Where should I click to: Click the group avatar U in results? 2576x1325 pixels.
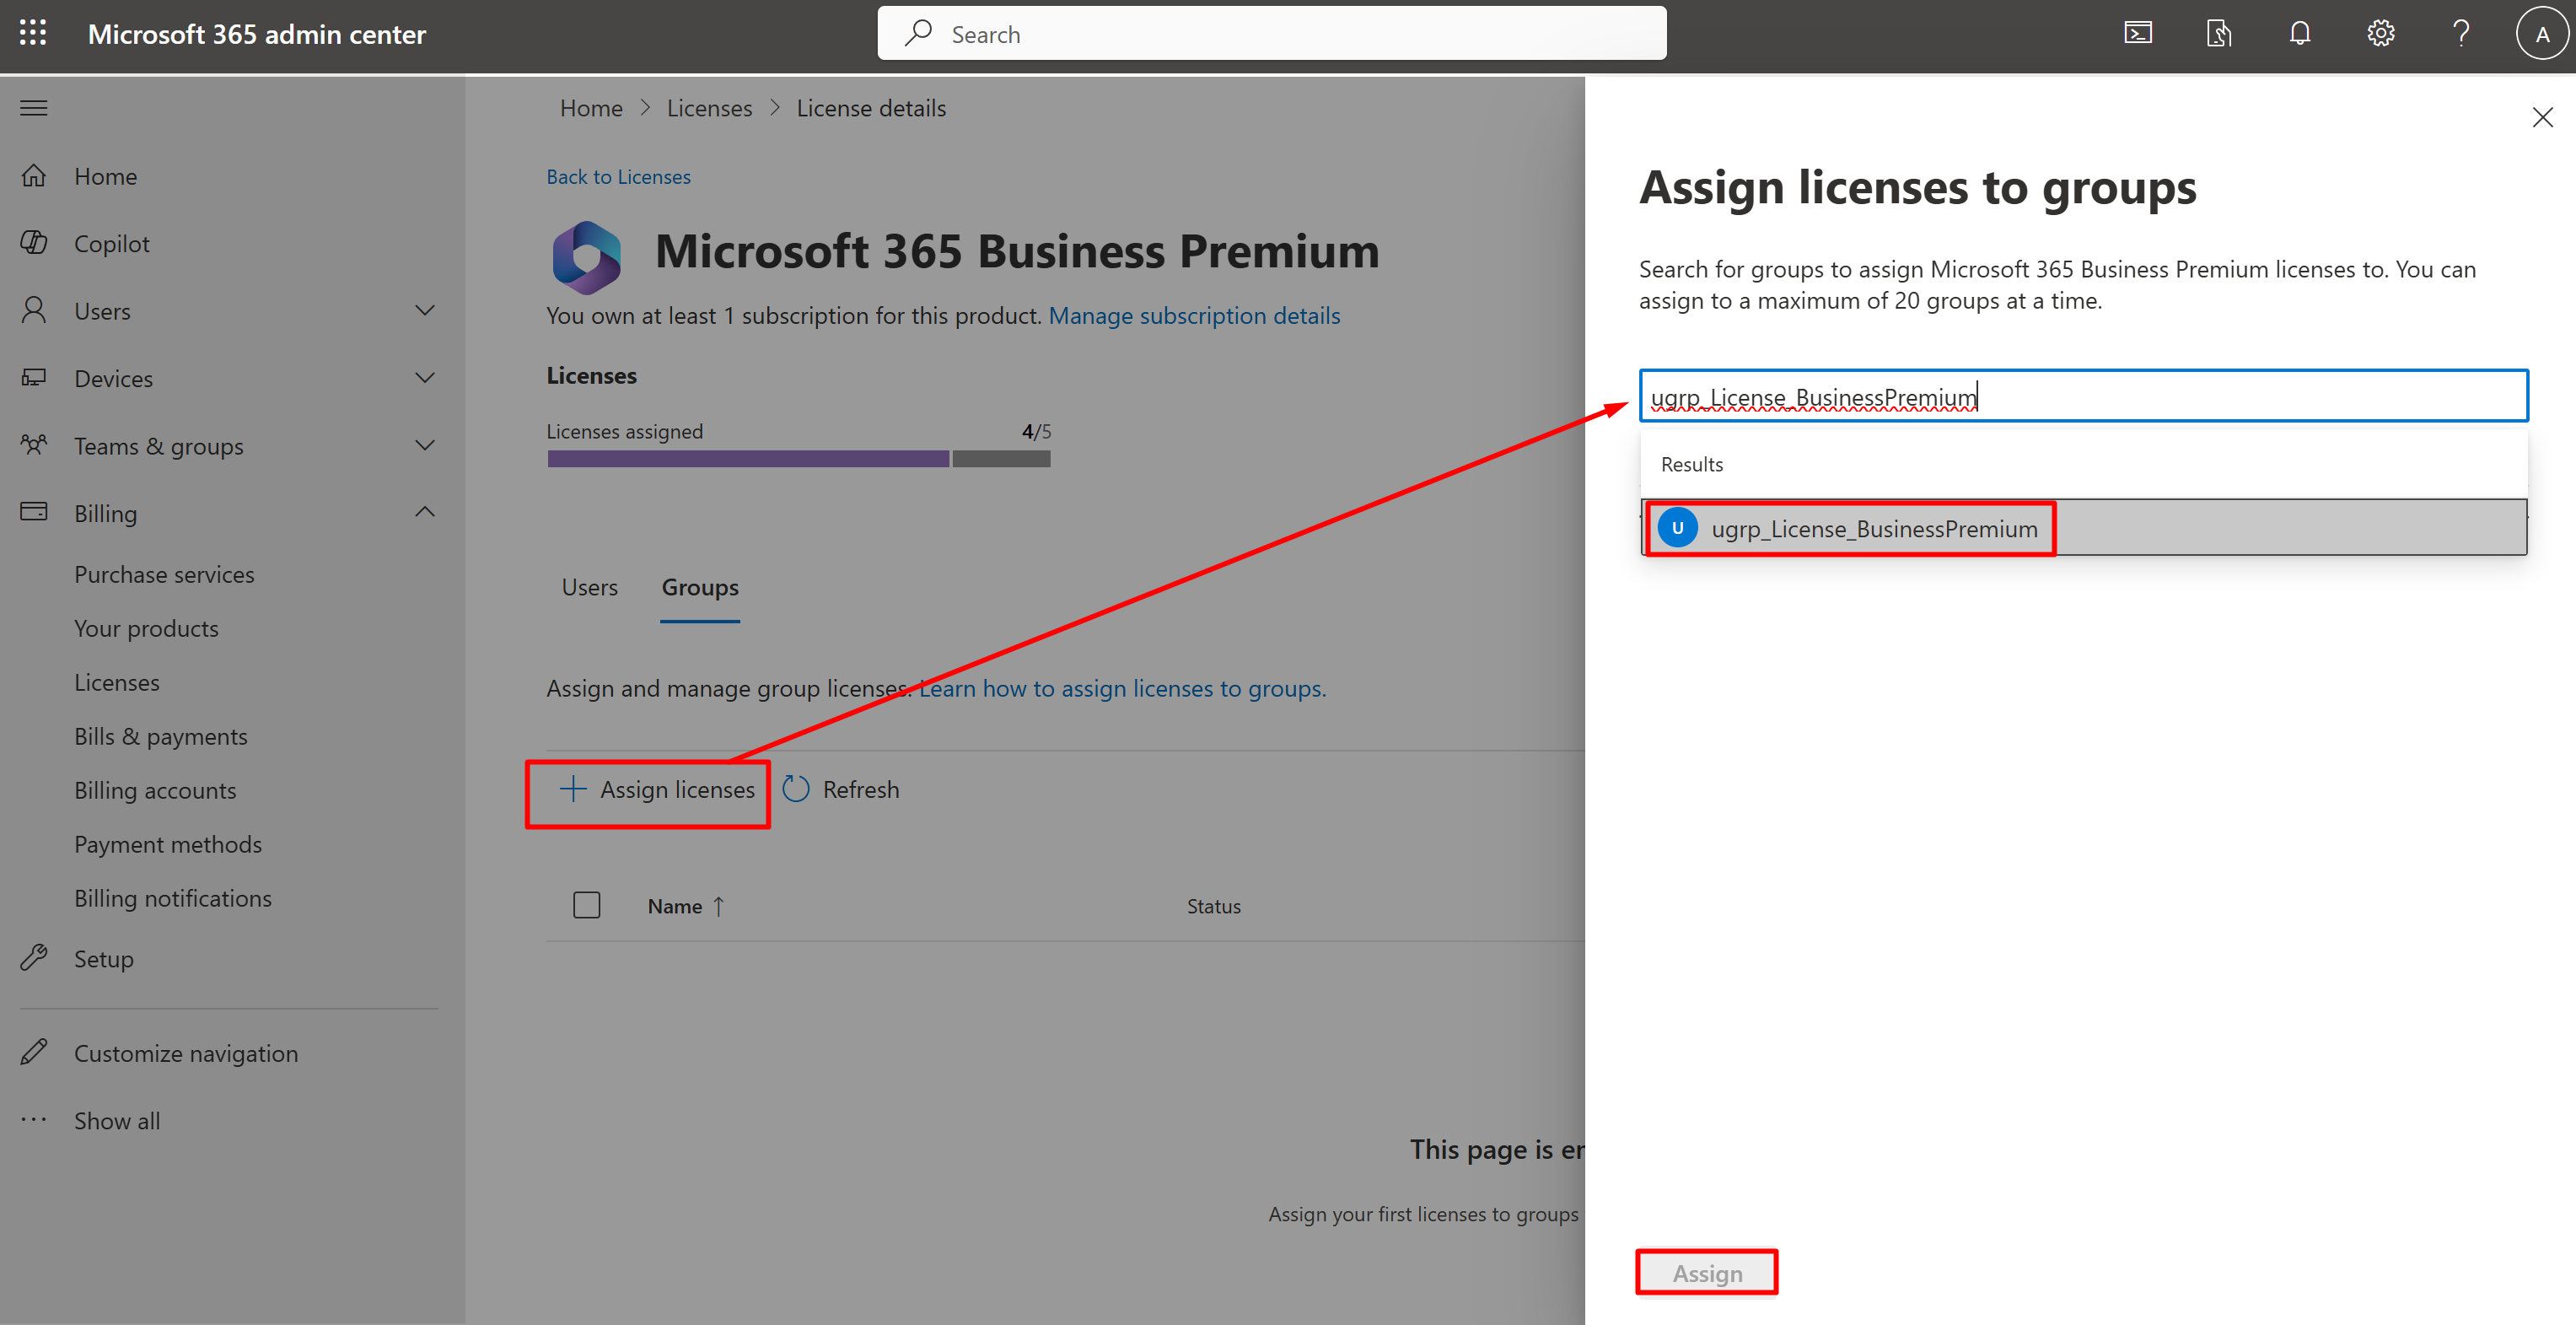(x=1677, y=528)
